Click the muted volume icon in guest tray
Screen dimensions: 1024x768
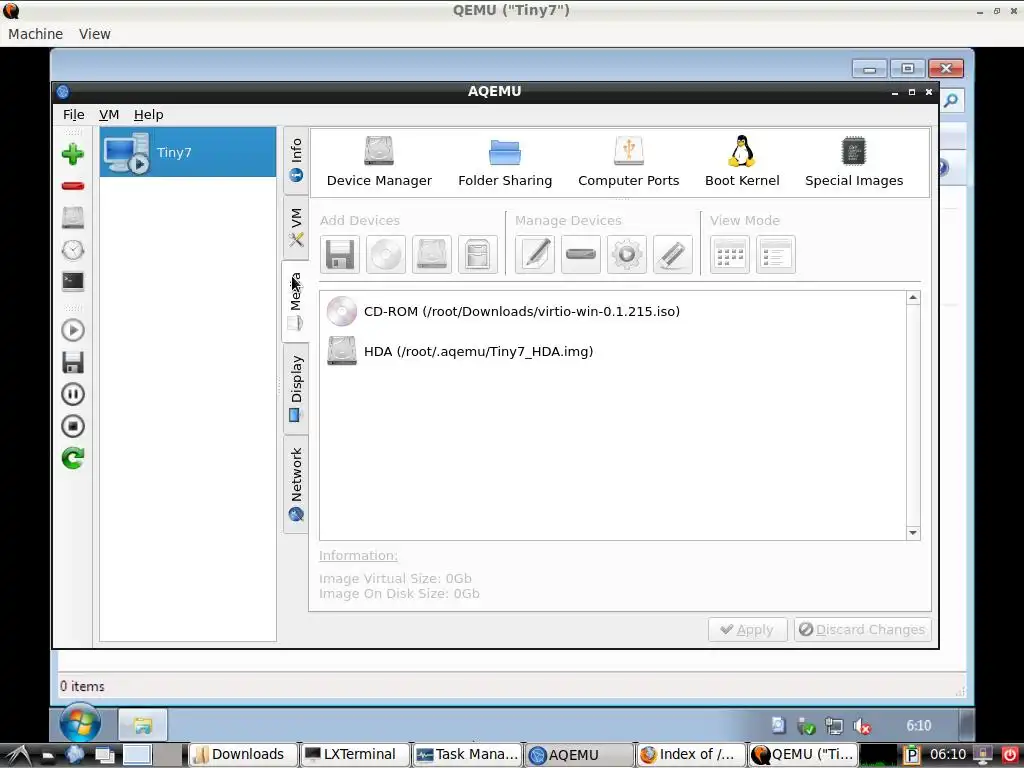[x=862, y=726]
